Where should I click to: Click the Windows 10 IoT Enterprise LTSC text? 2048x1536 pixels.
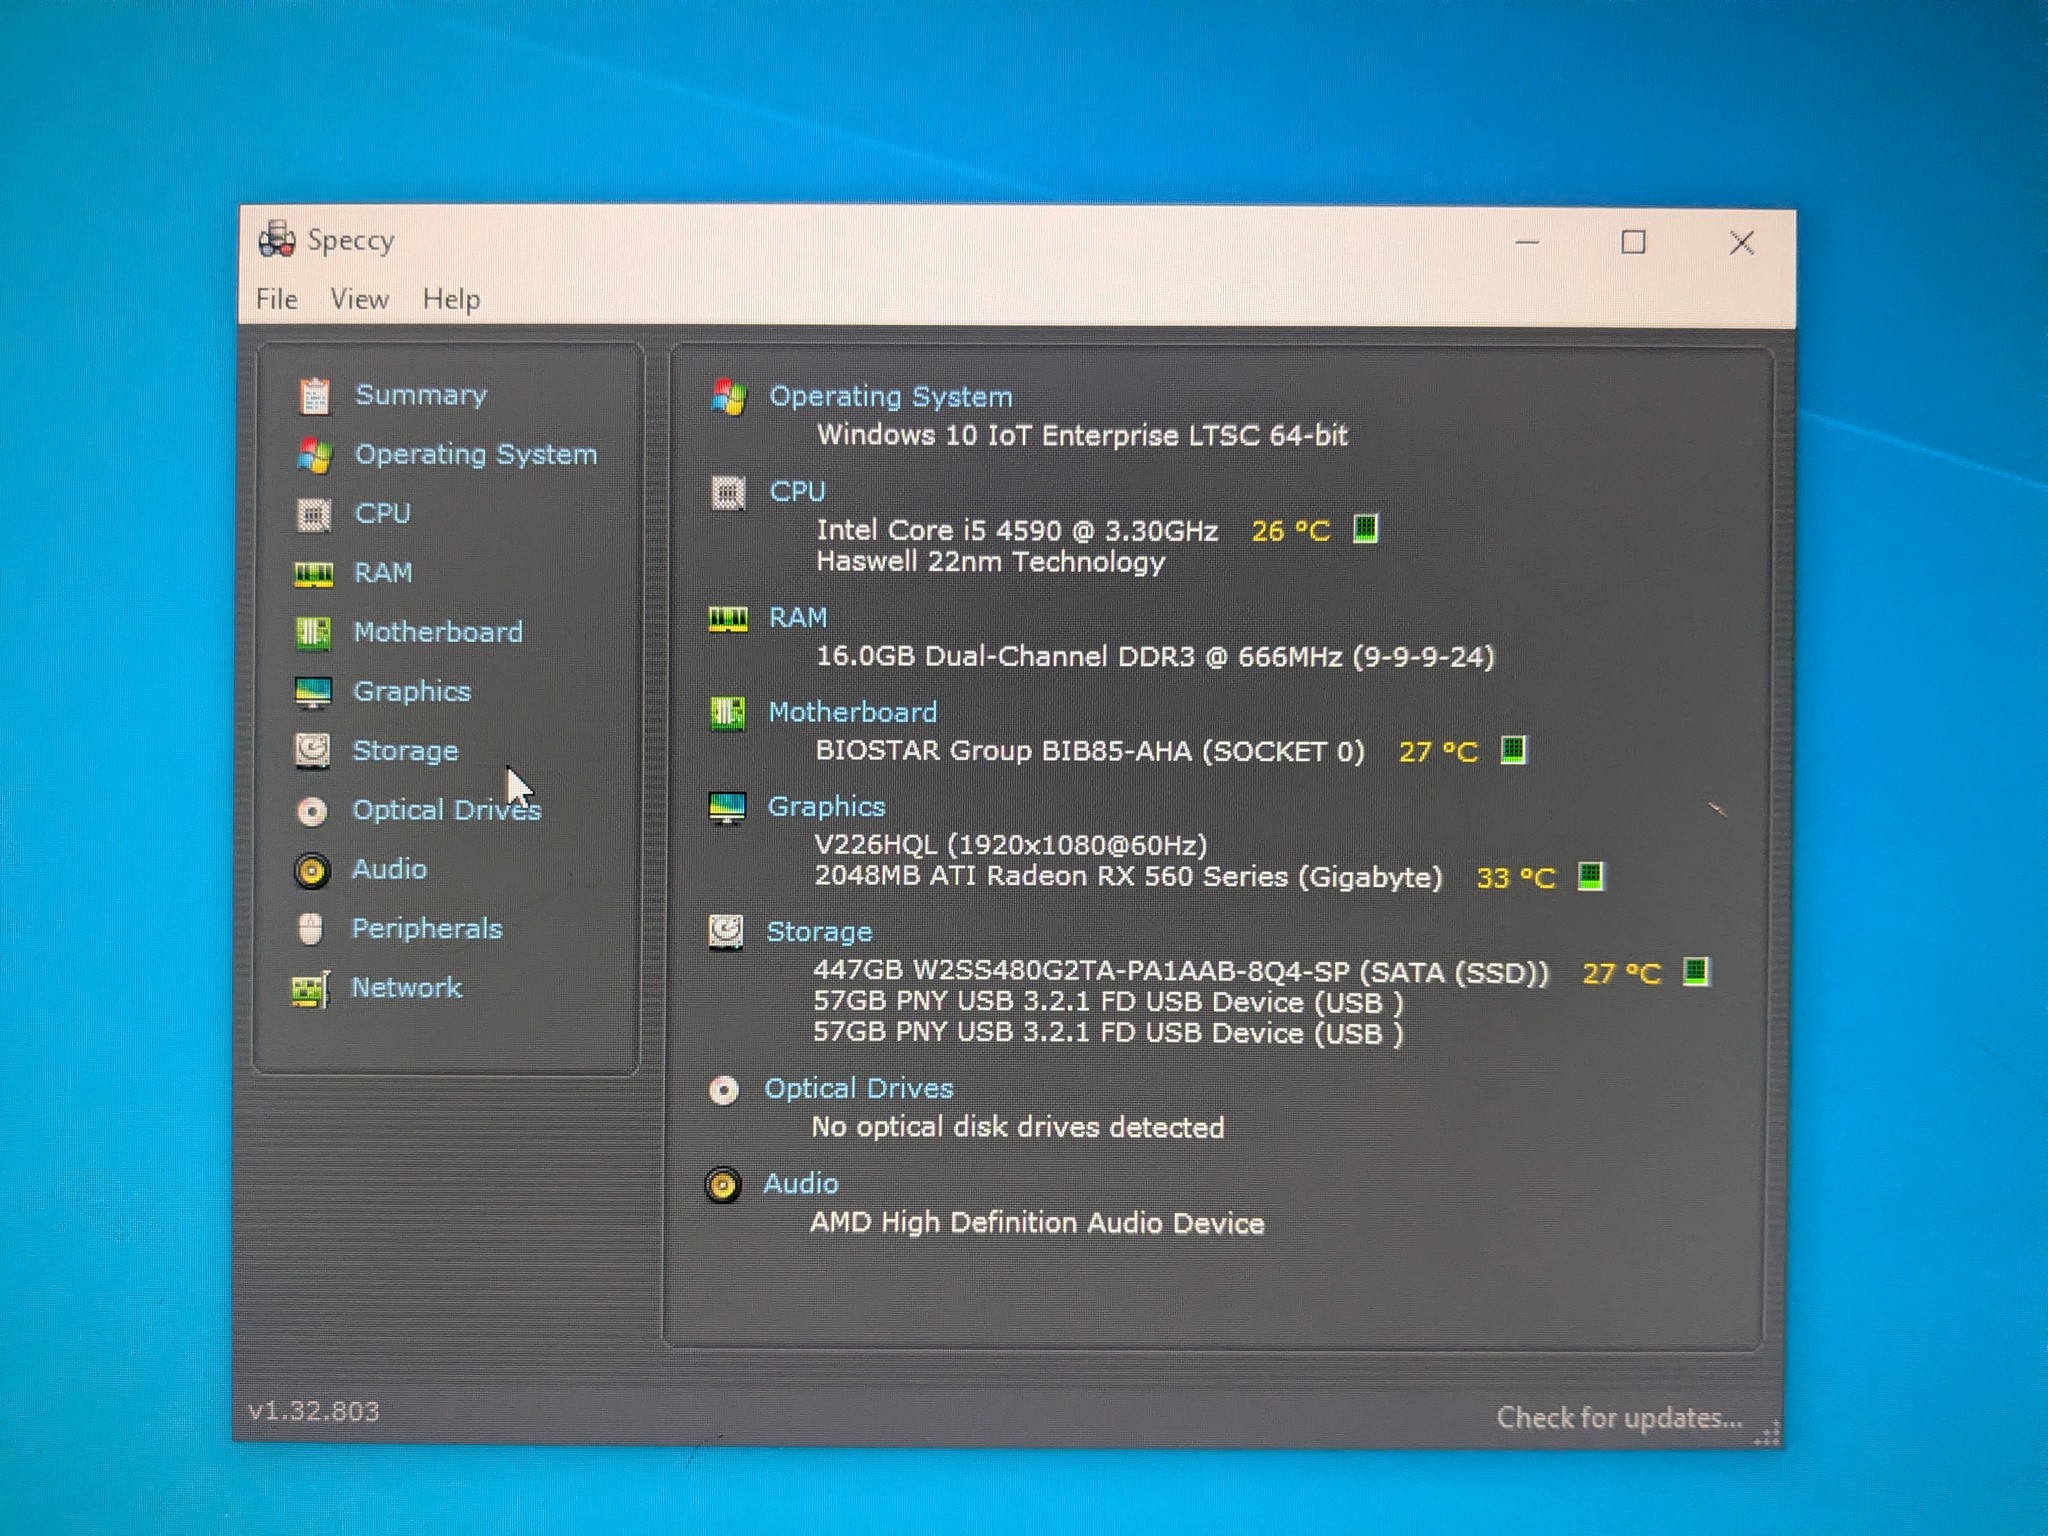(1082, 435)
